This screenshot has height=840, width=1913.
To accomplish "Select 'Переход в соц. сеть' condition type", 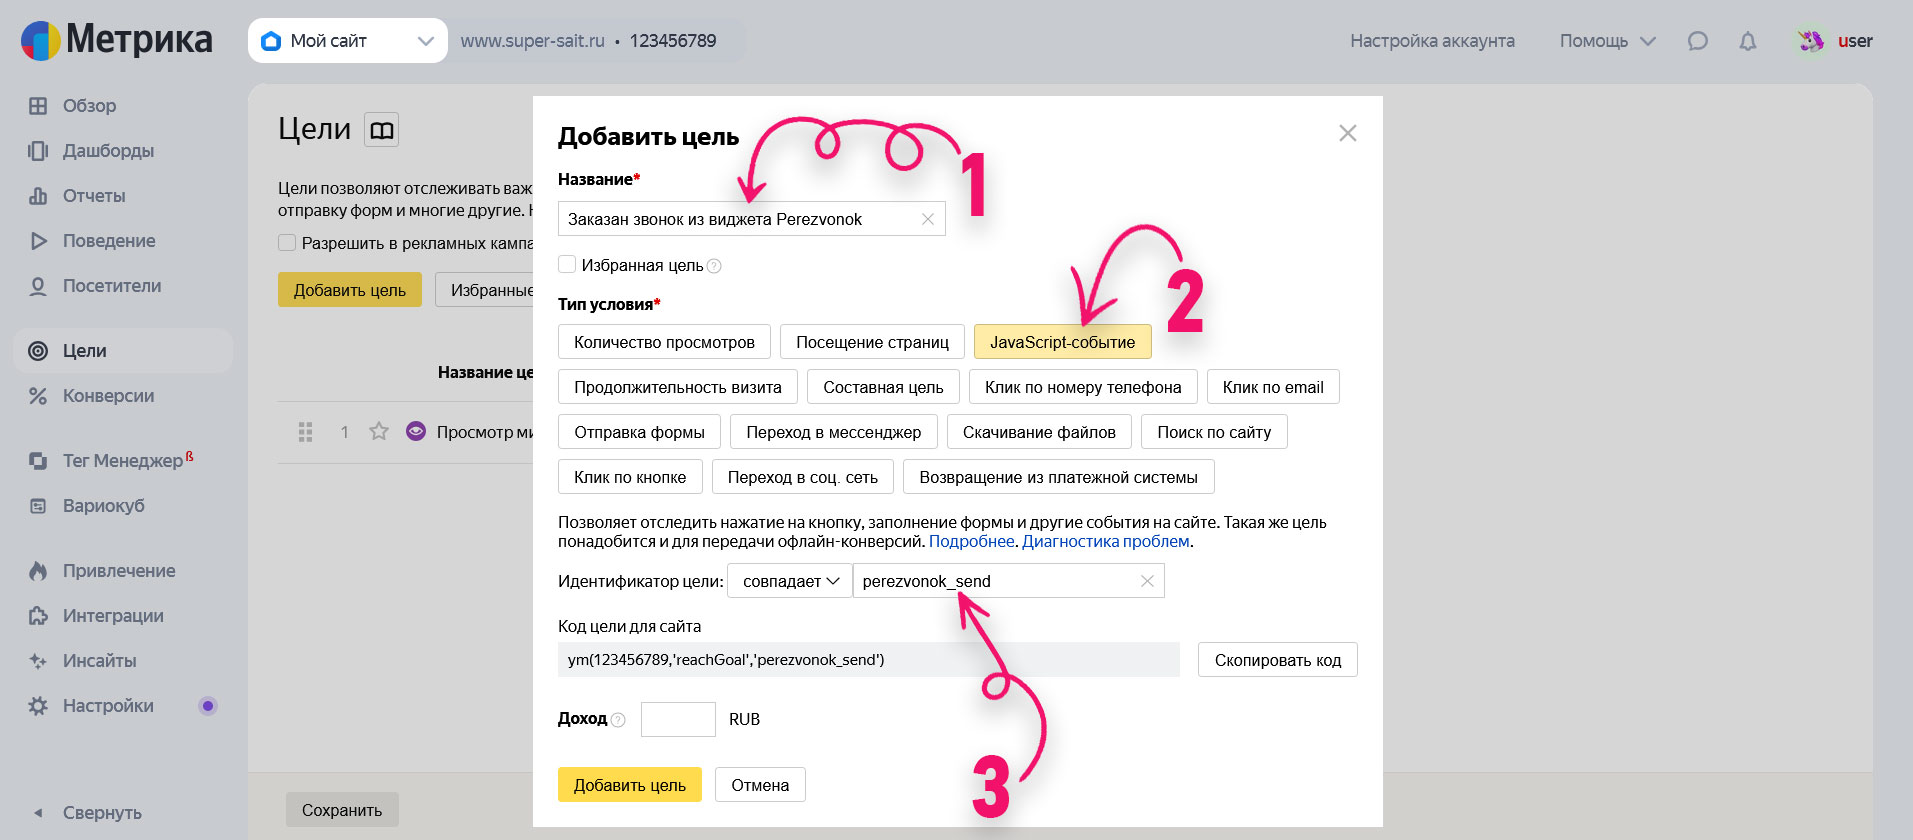I will tap(803, 477).
